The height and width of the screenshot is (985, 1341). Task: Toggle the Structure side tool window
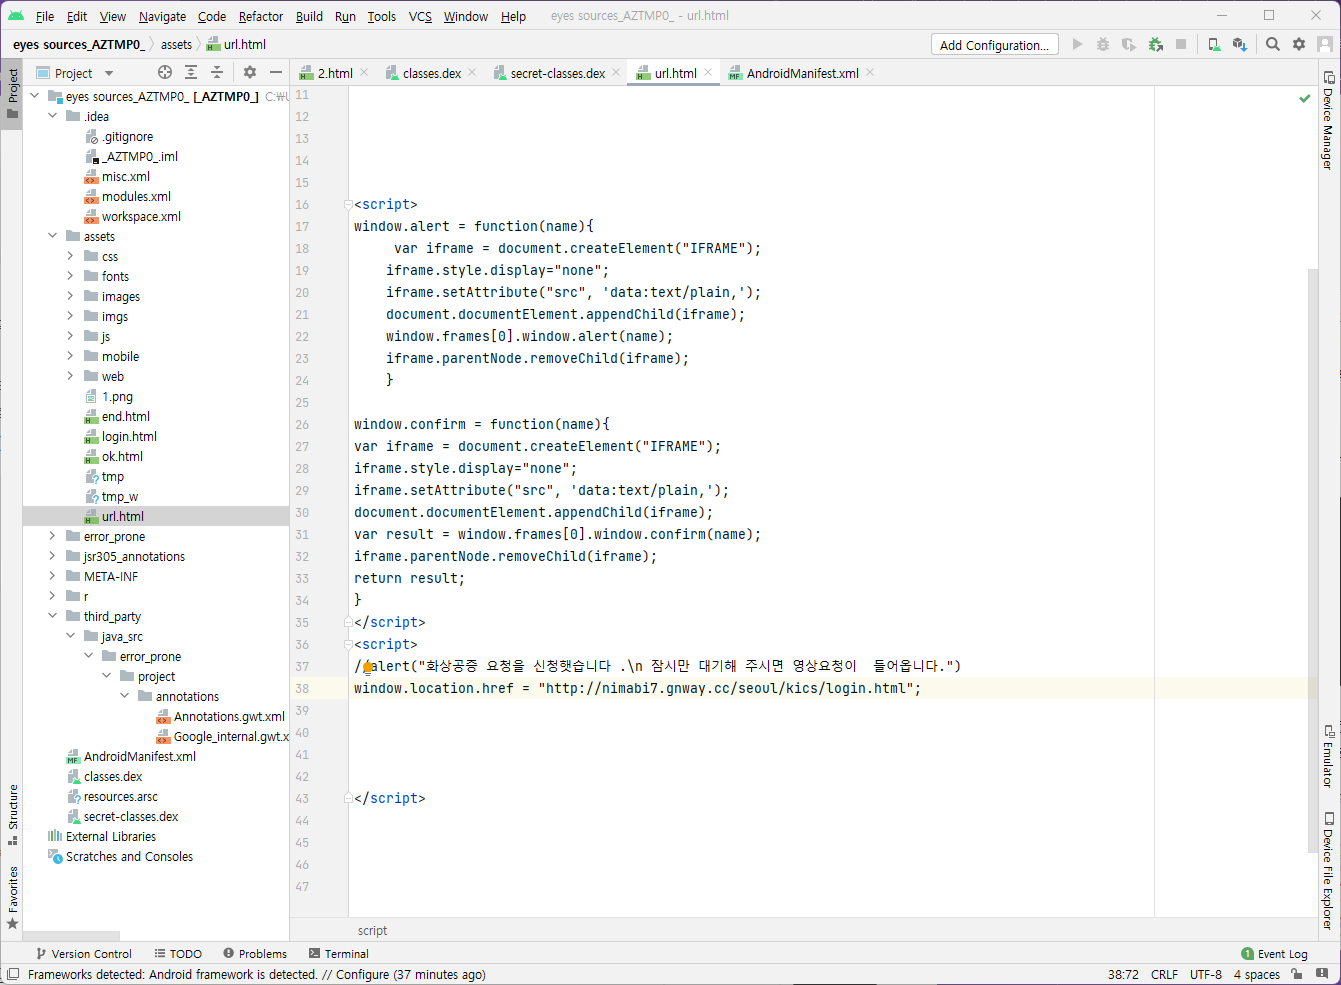click(12, 814)
